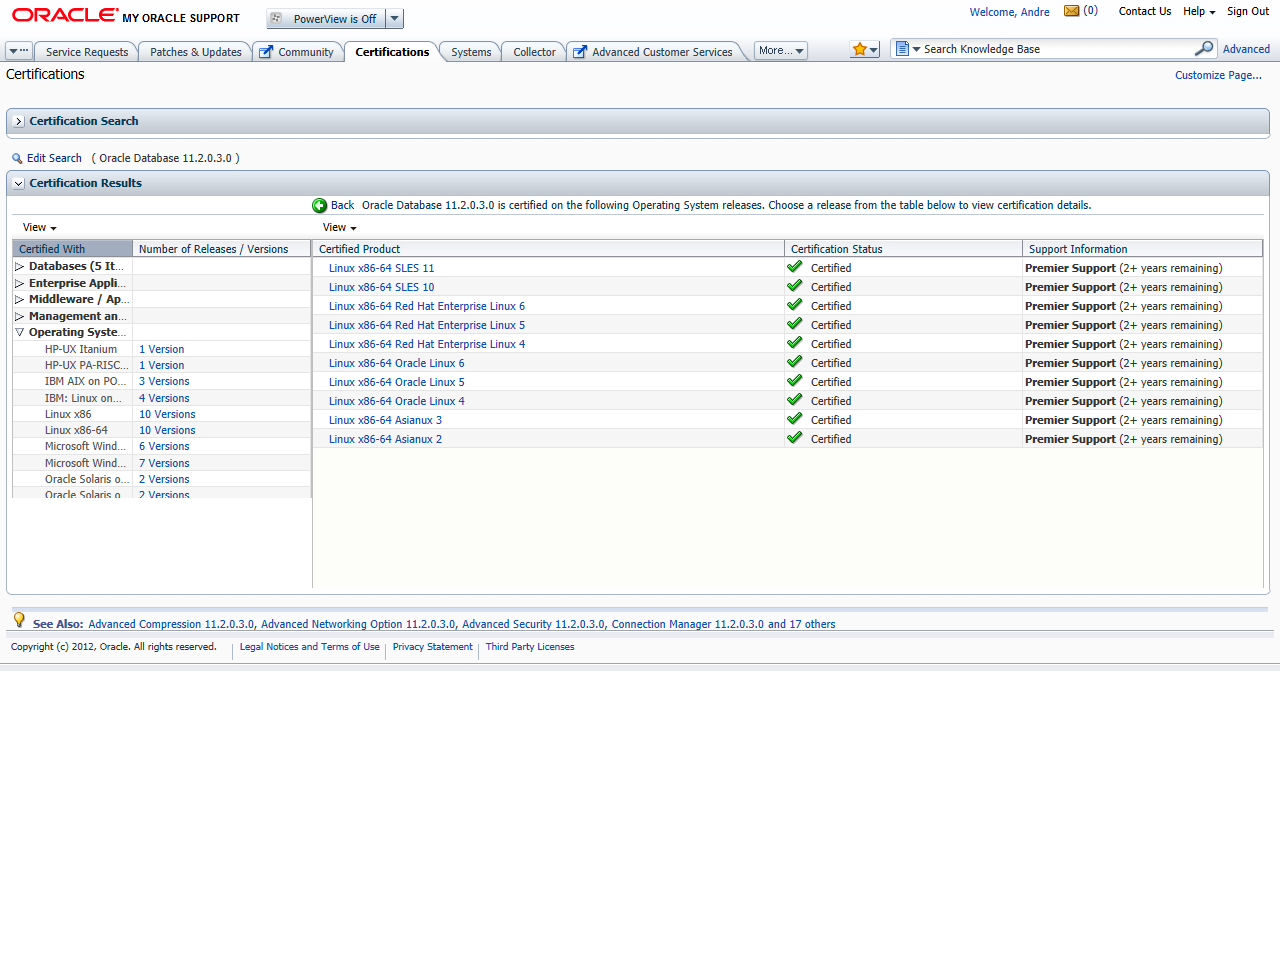Open Linux x86-64 SLES 11 certification

click(382, 268)
